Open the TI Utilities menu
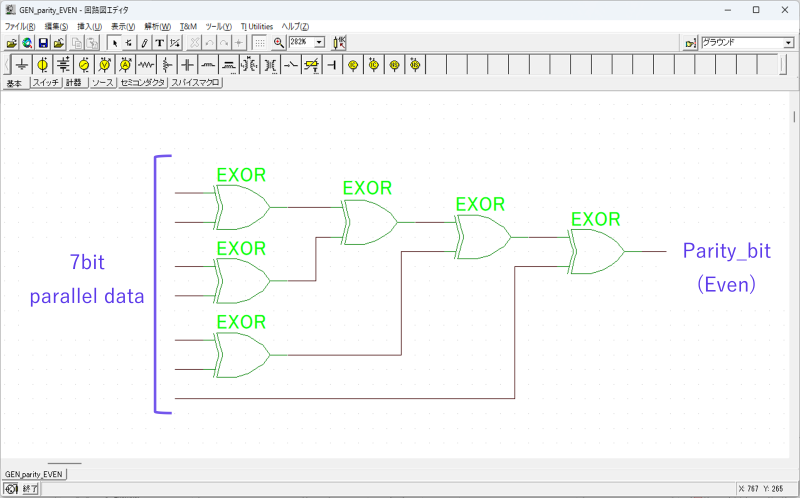This screenshot has height=498, width=800. (x=257, y=27)
